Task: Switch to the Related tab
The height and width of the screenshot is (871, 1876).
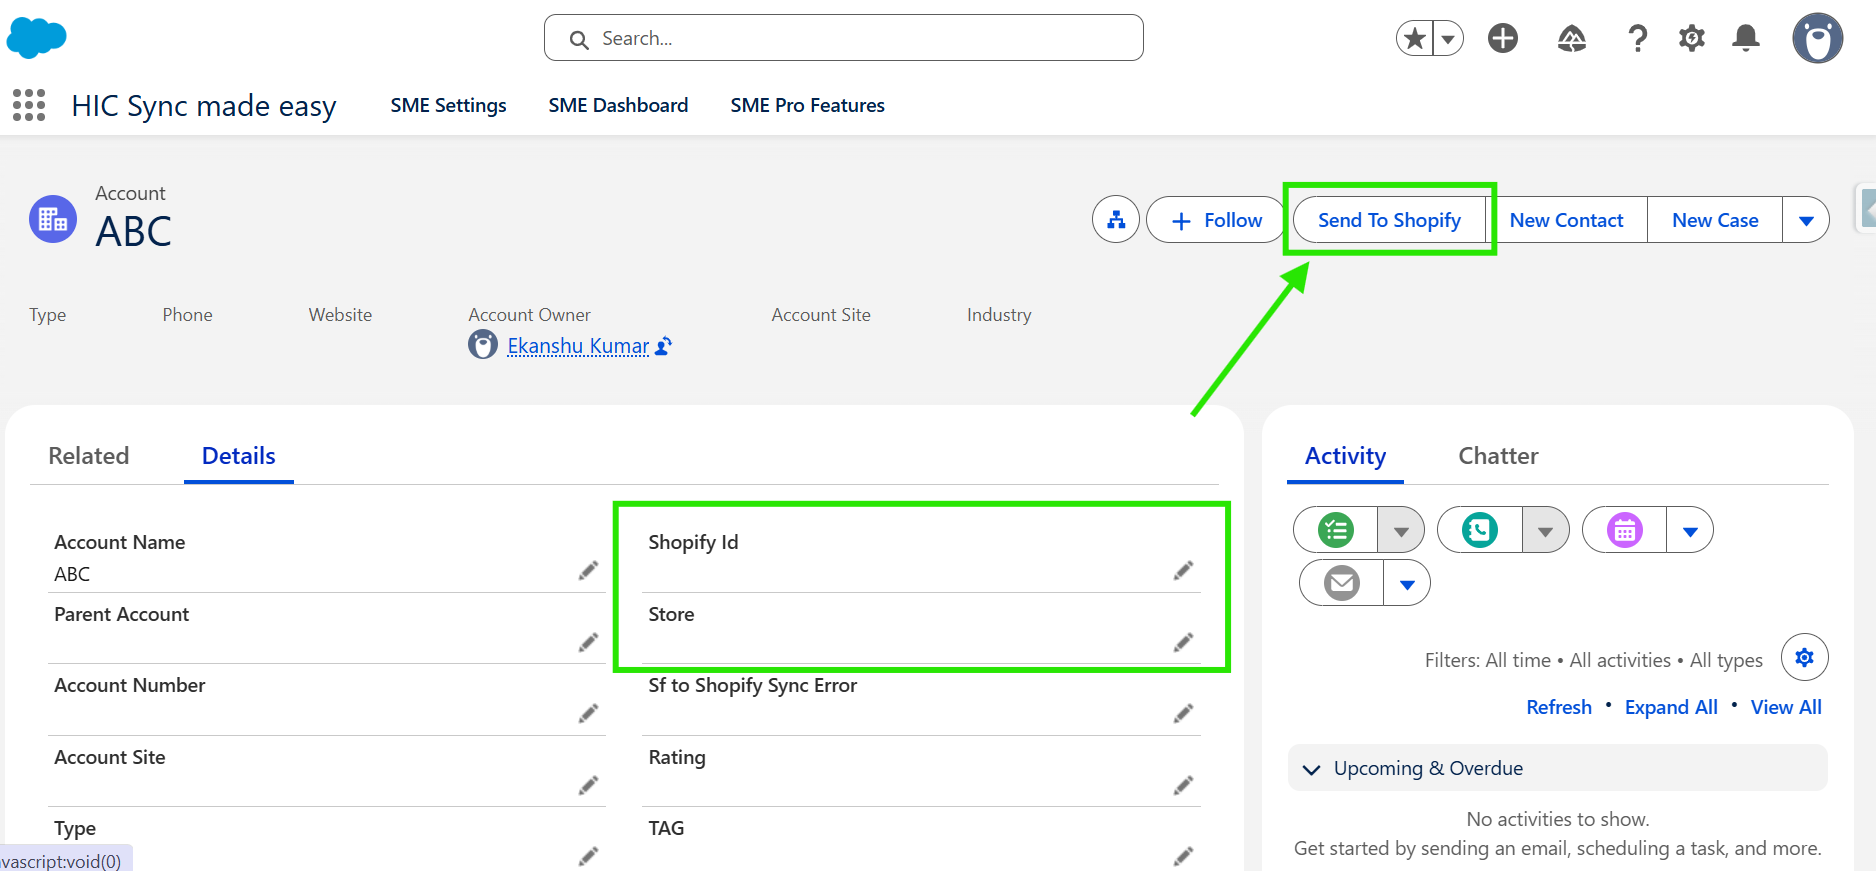Action: tap(89, 456)
